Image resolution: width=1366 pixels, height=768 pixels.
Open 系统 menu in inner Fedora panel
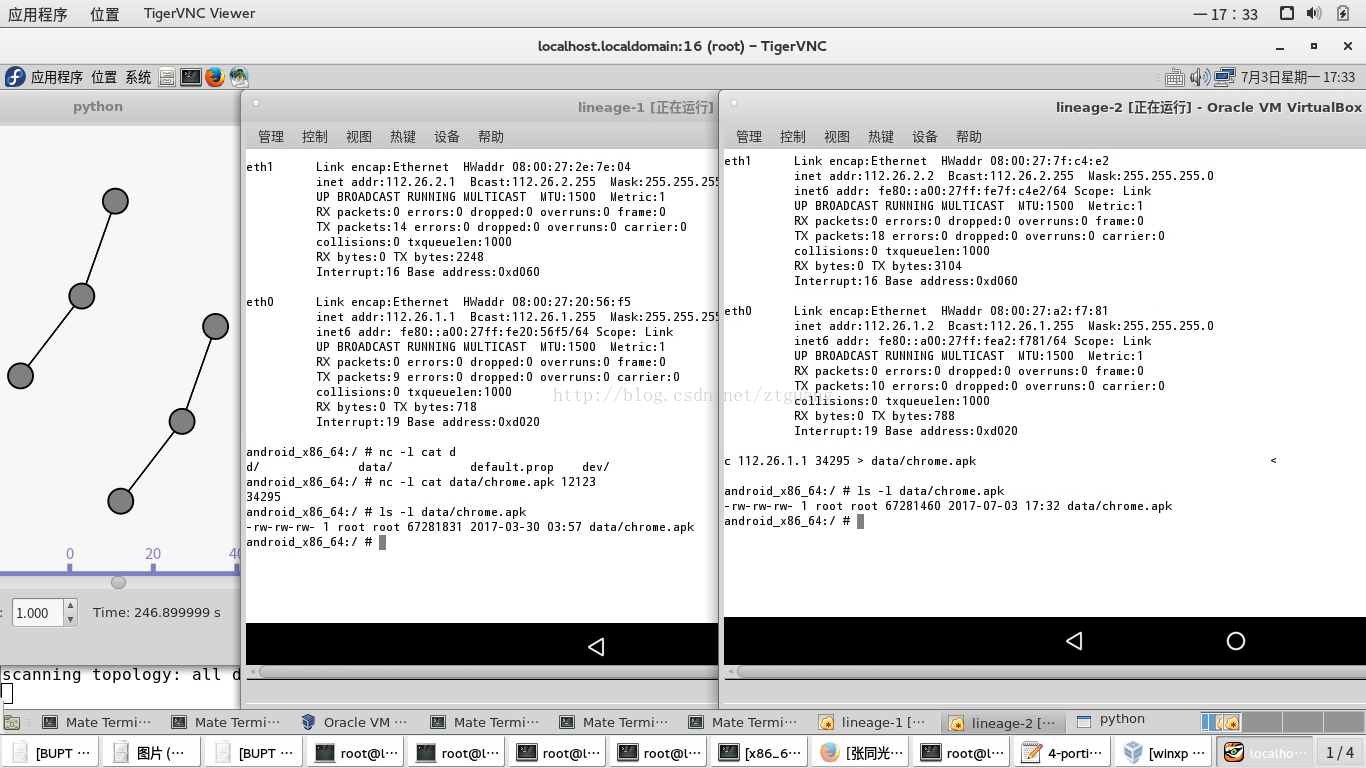pyautogui.click(x=139, y=77)
